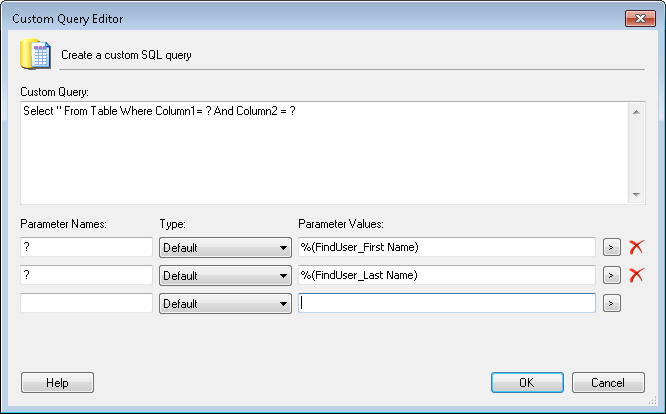Open the second row's Type dropdown

click(225, 275)
